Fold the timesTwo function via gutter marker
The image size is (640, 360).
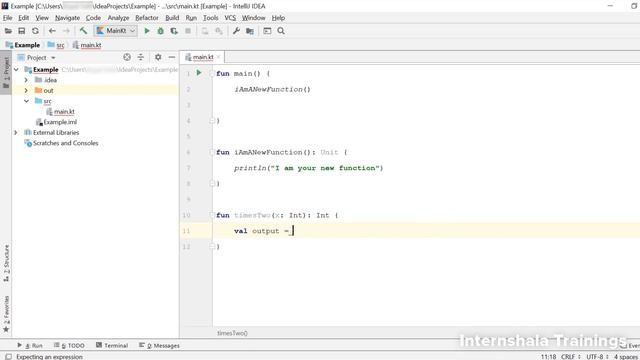[211, 215]
